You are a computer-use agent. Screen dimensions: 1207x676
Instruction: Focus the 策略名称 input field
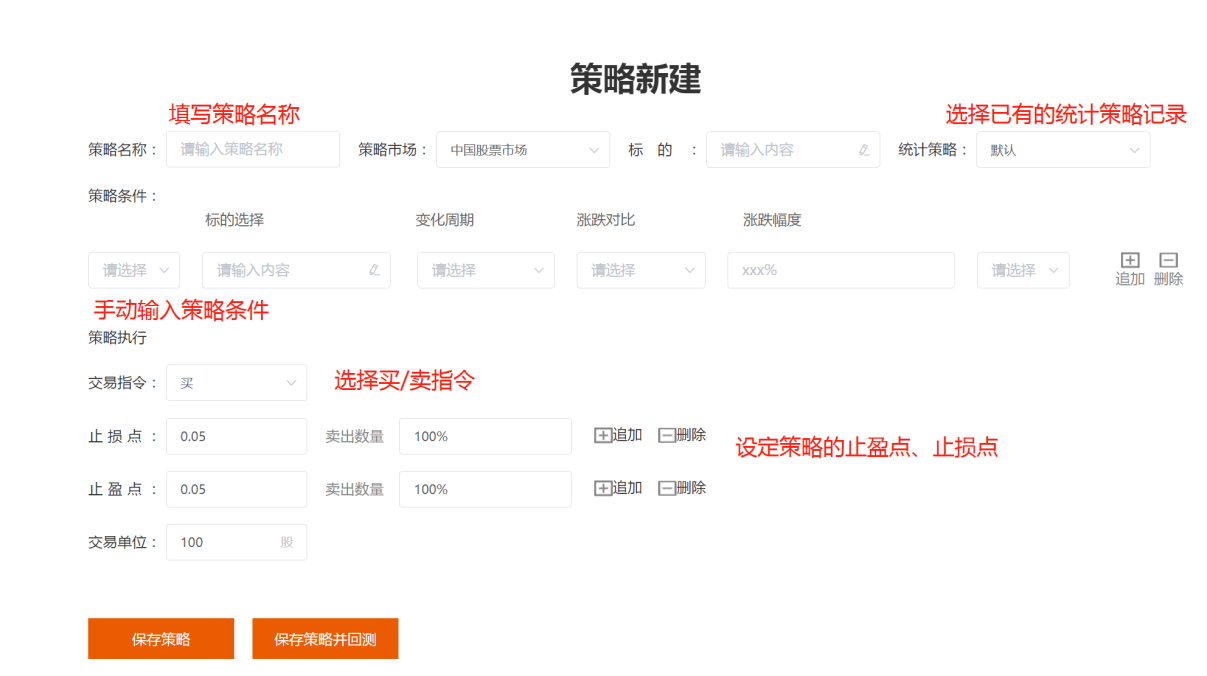[252, 150]
